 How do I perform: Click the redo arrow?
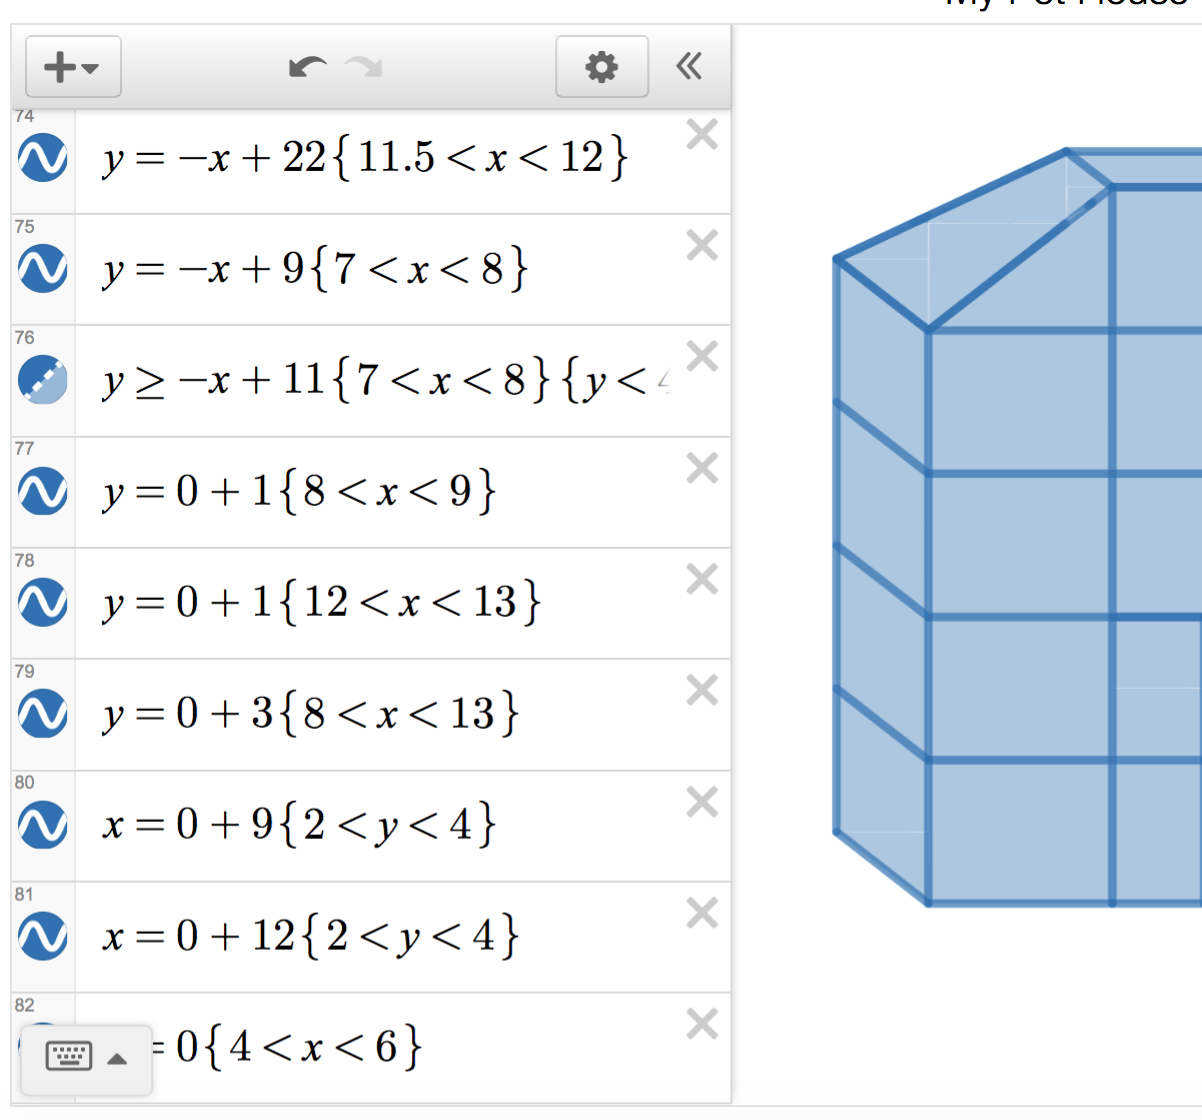[x=364, y=67]
